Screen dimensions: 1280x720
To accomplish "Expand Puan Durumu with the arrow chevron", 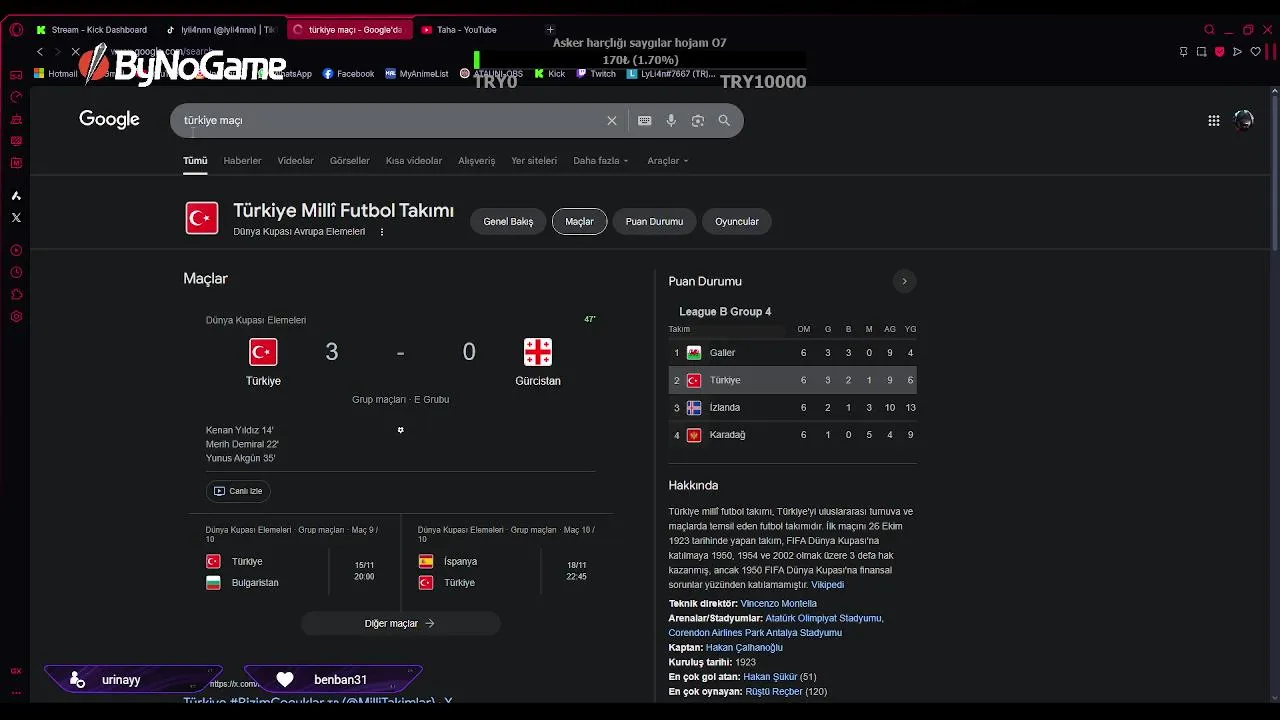I will coord(904,281).
